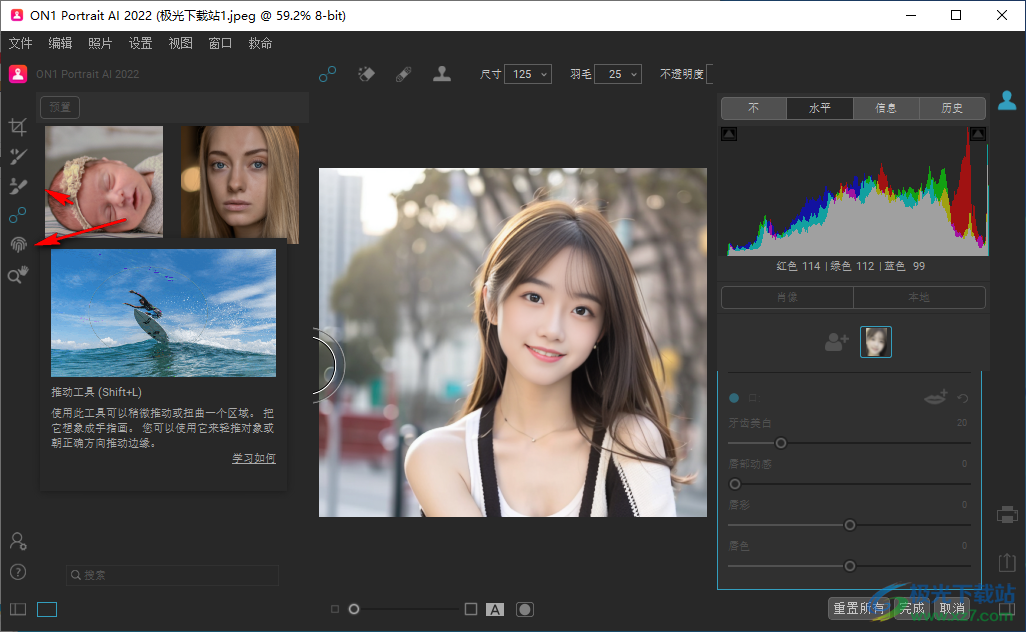
Task: Toggle the right panel layout icon at bottom right
Action: point(1008,609)
